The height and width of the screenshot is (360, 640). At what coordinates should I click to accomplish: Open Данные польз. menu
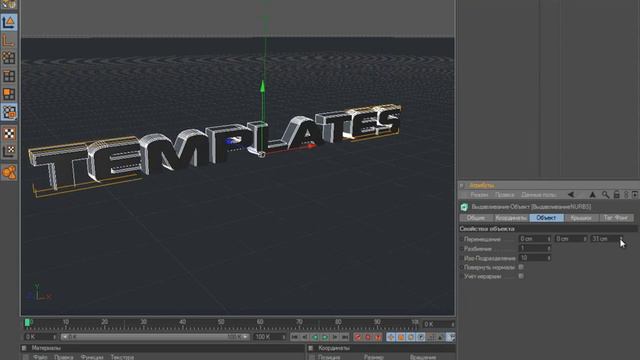pyautogui.click(x=539, y=195)
